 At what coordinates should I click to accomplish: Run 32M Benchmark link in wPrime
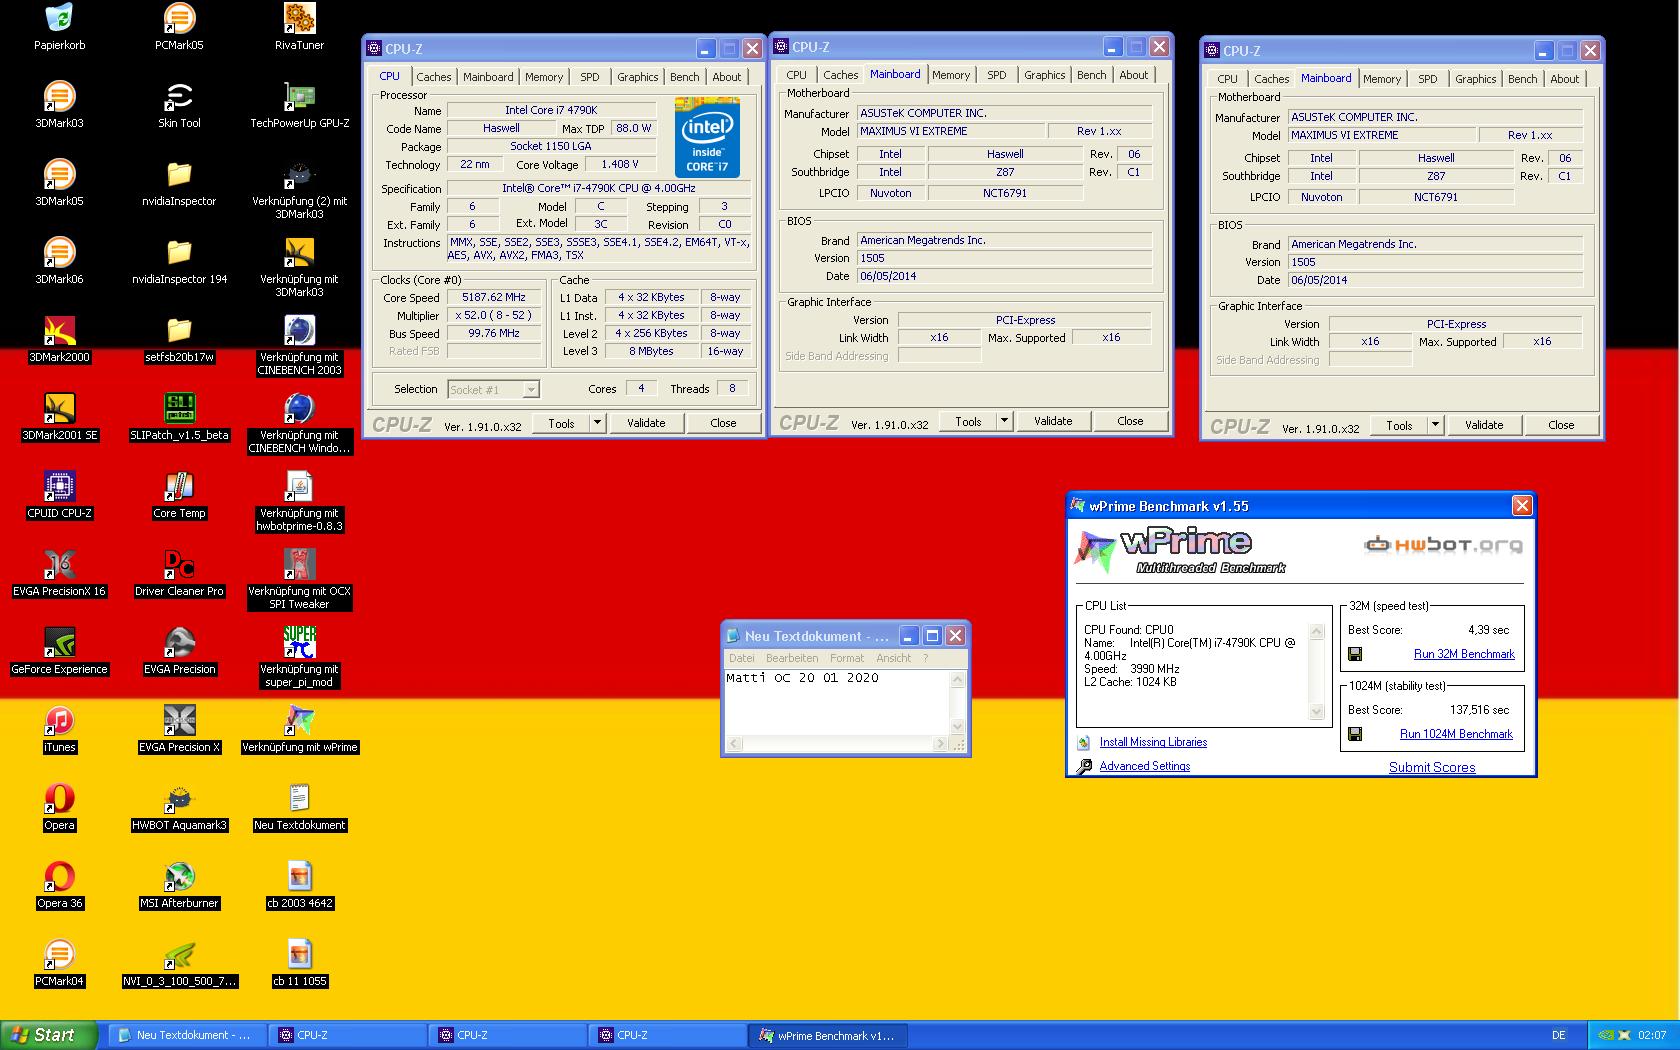pyautogui.click(x=1464, y=654)
